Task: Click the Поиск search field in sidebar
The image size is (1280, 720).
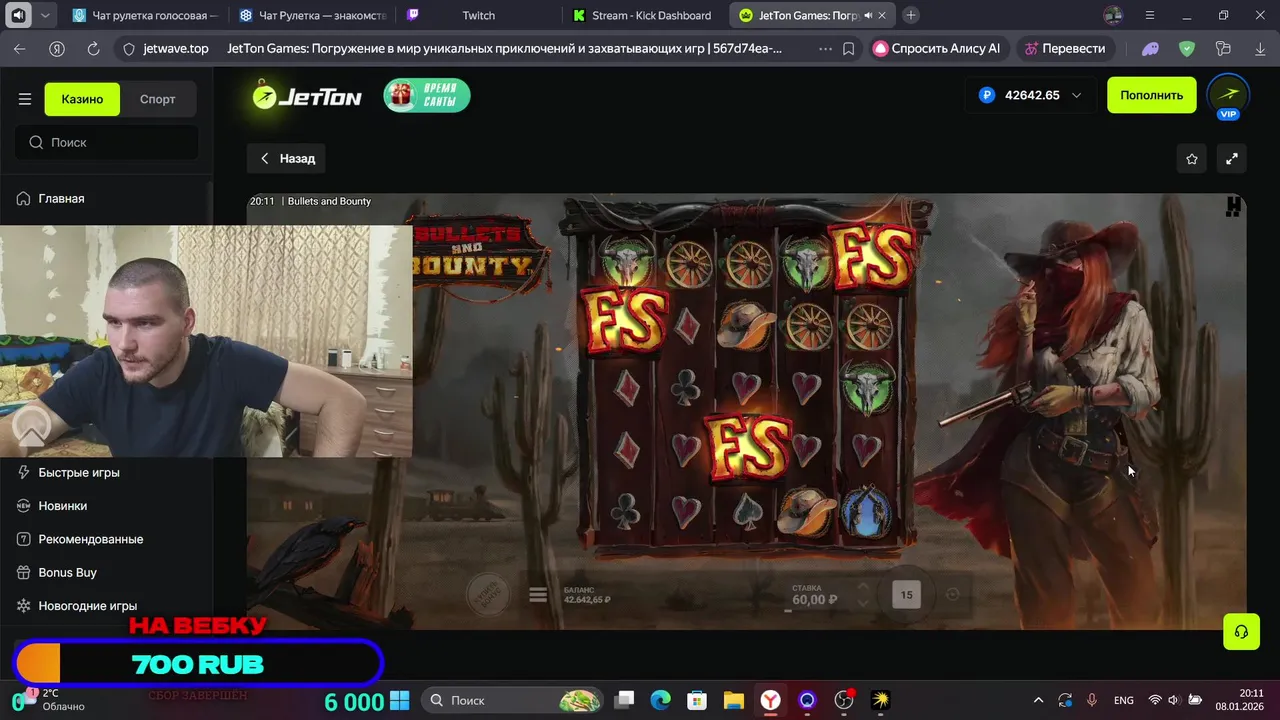Action: pyautogui.click(x=106, y=142)
